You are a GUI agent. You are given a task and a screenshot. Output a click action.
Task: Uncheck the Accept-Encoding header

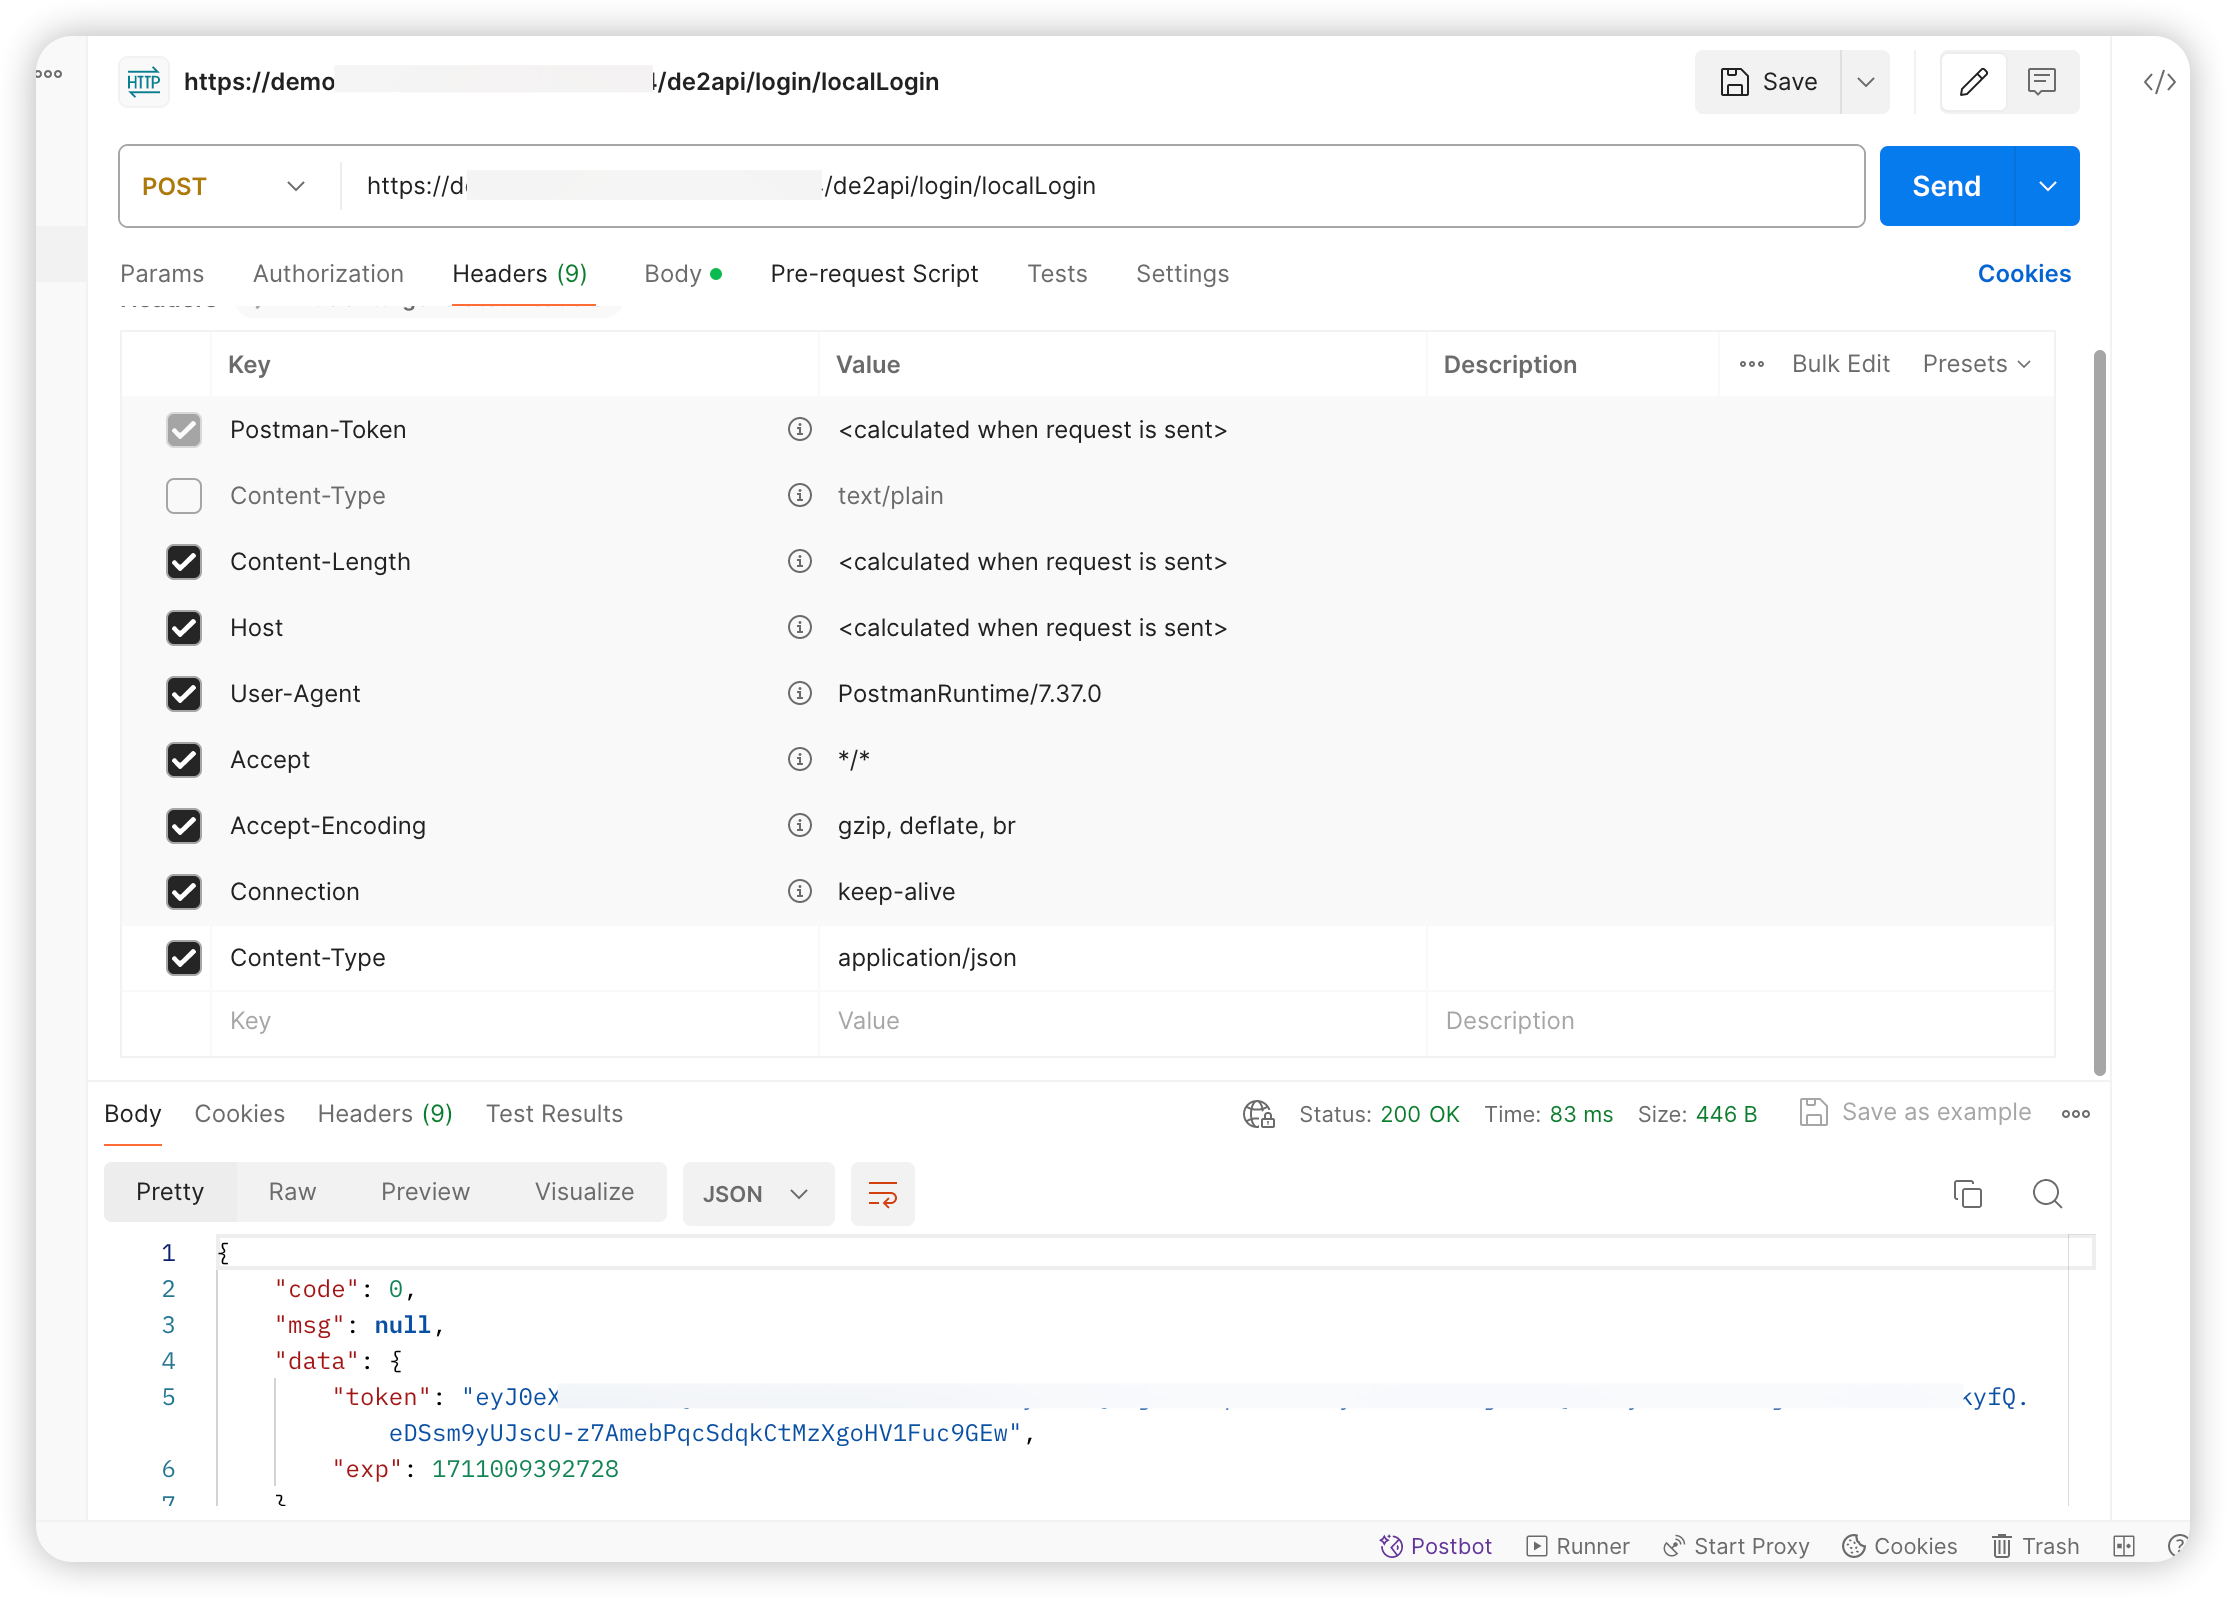click(184, 826)
